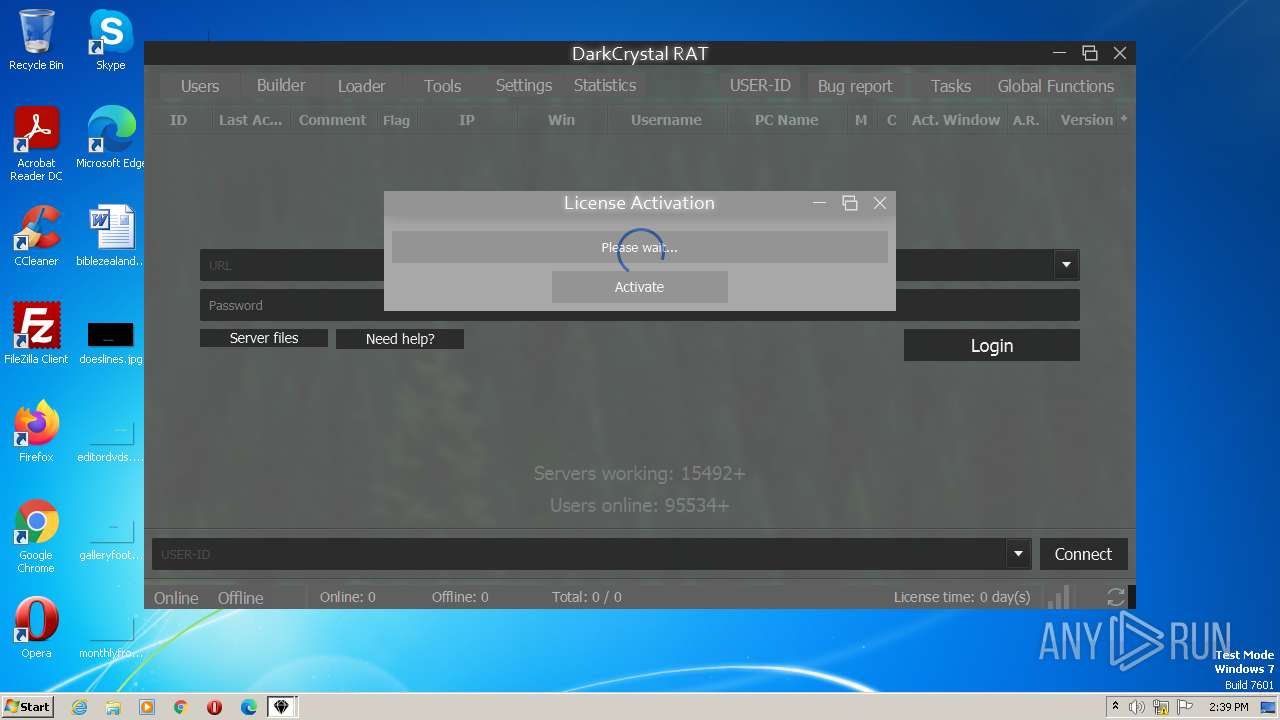Click the signal strength bars icon

point(1057,597)
